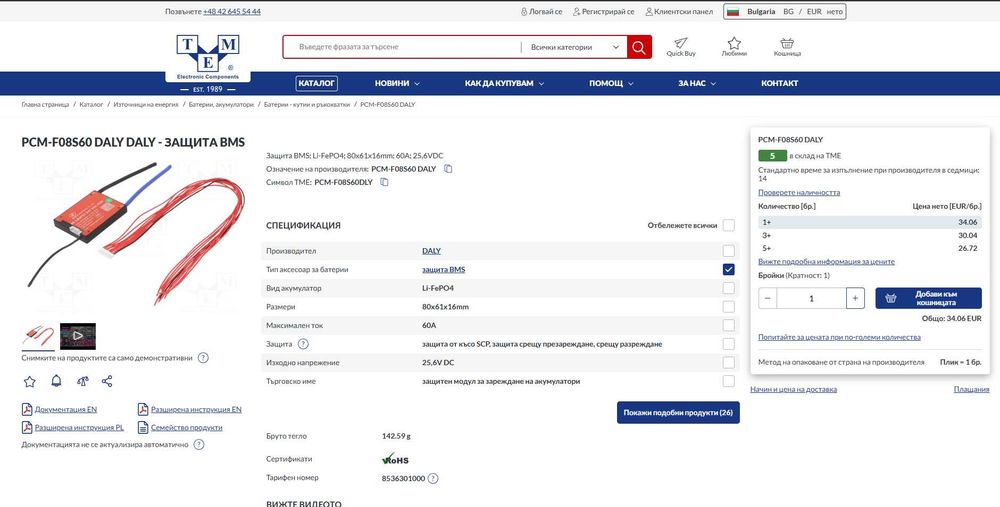Viewport: 1000px width, 507px height.
Task: Increase quantity with plus button
Action: click(x=855, y=298)
